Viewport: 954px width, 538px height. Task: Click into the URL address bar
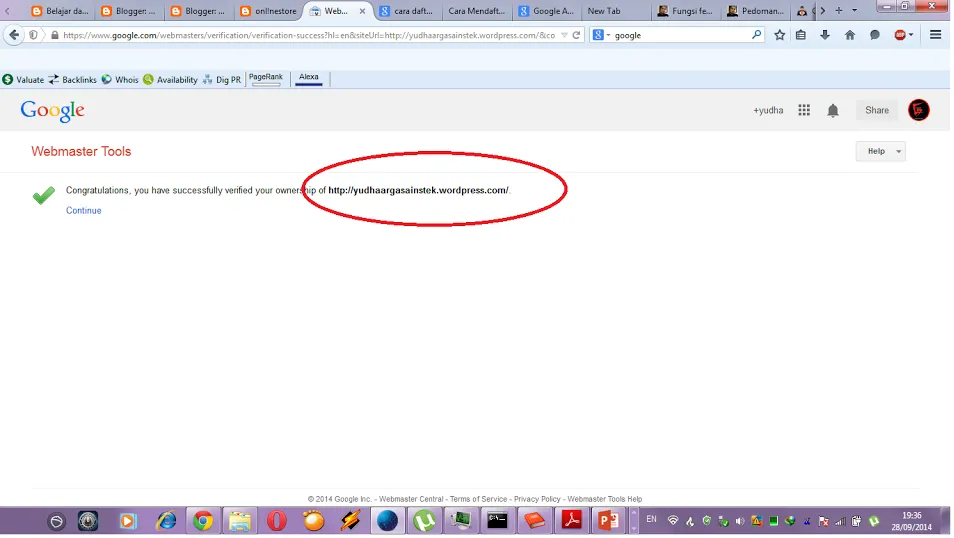(308, 35)
